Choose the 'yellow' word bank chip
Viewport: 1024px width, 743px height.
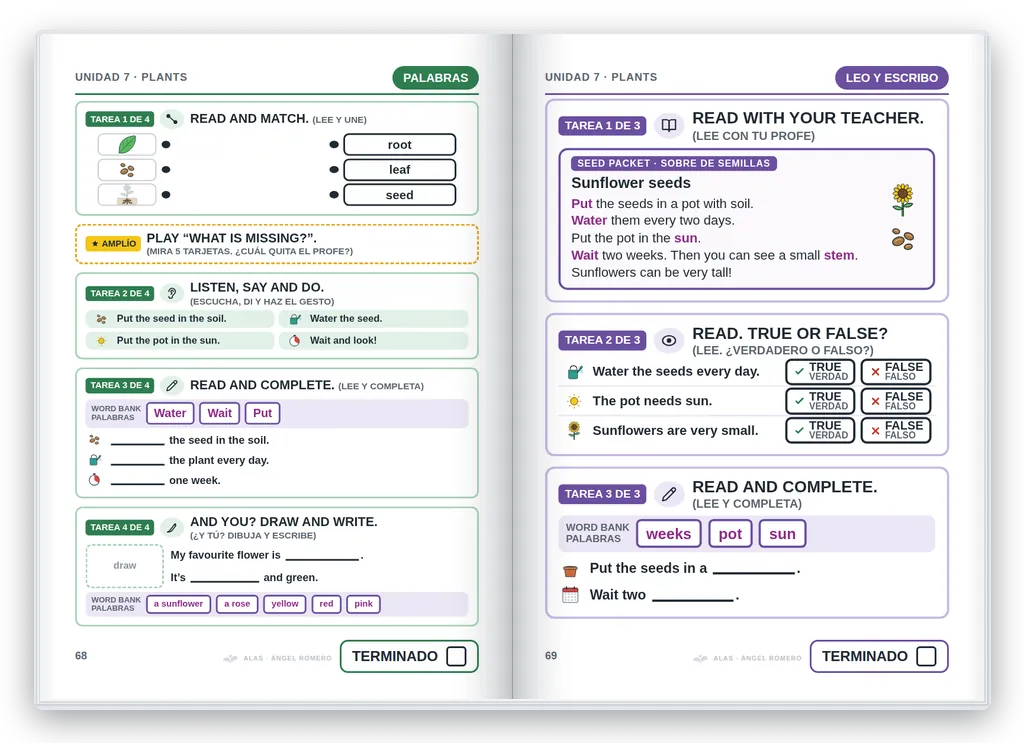[285, 604]
